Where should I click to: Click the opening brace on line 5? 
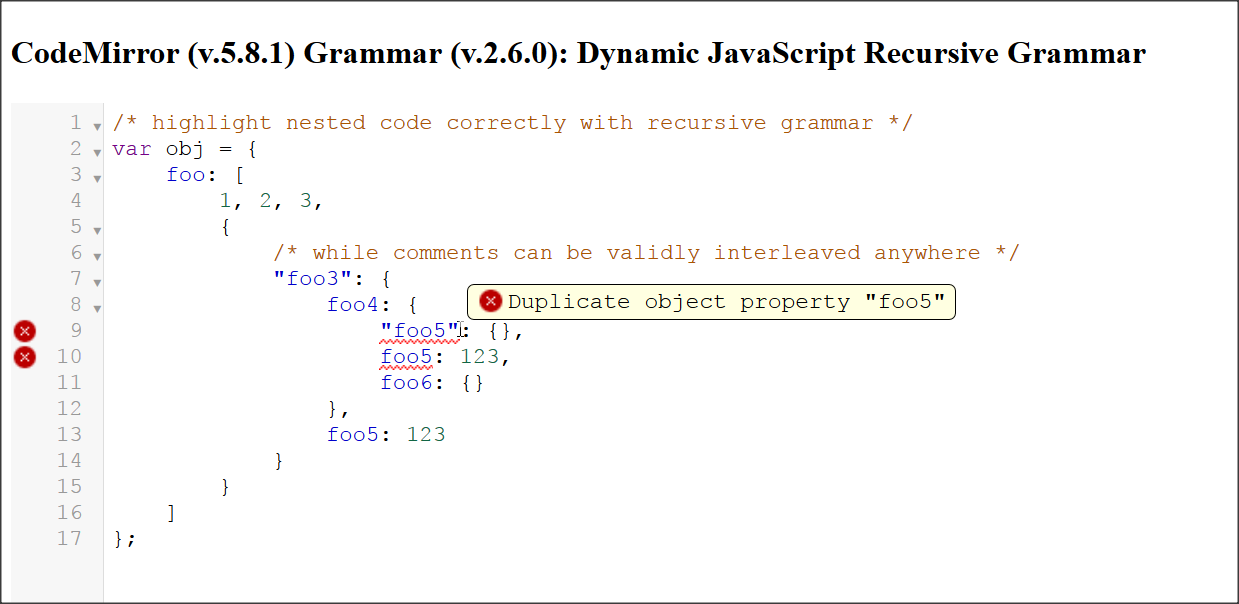(226, 227)
